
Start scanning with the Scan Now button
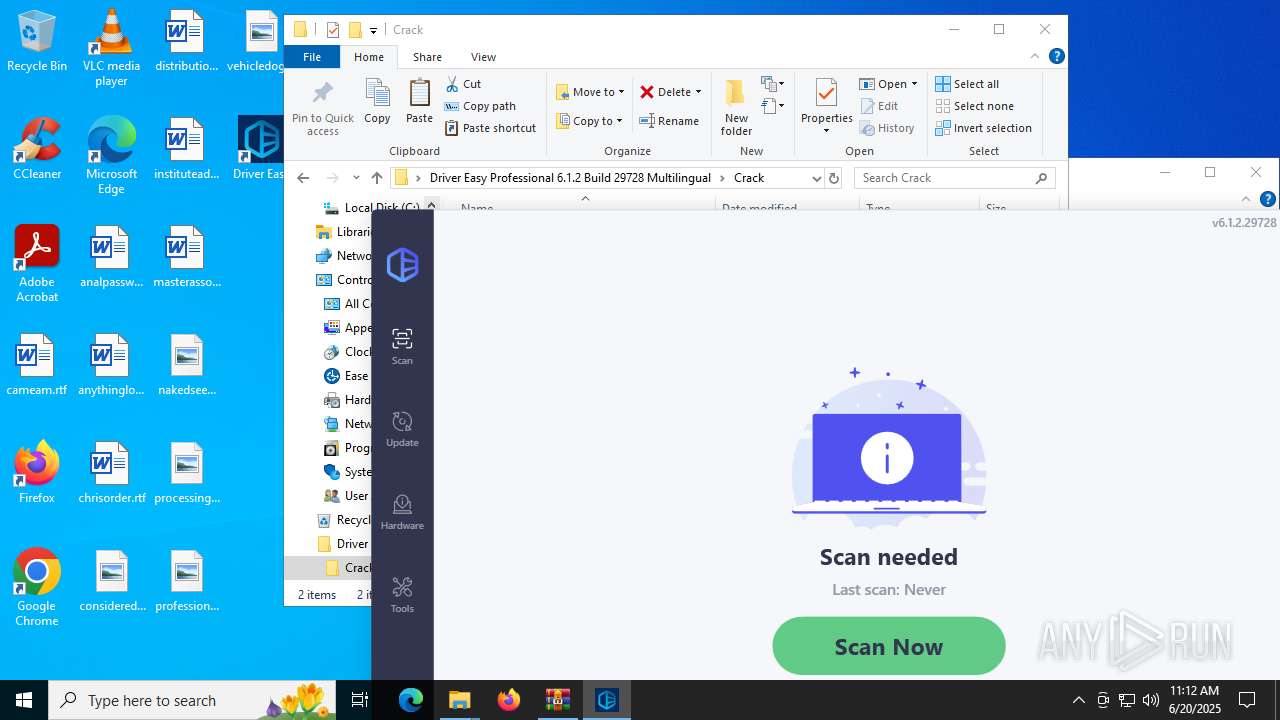pyautogui.click(x=889, y=646)
